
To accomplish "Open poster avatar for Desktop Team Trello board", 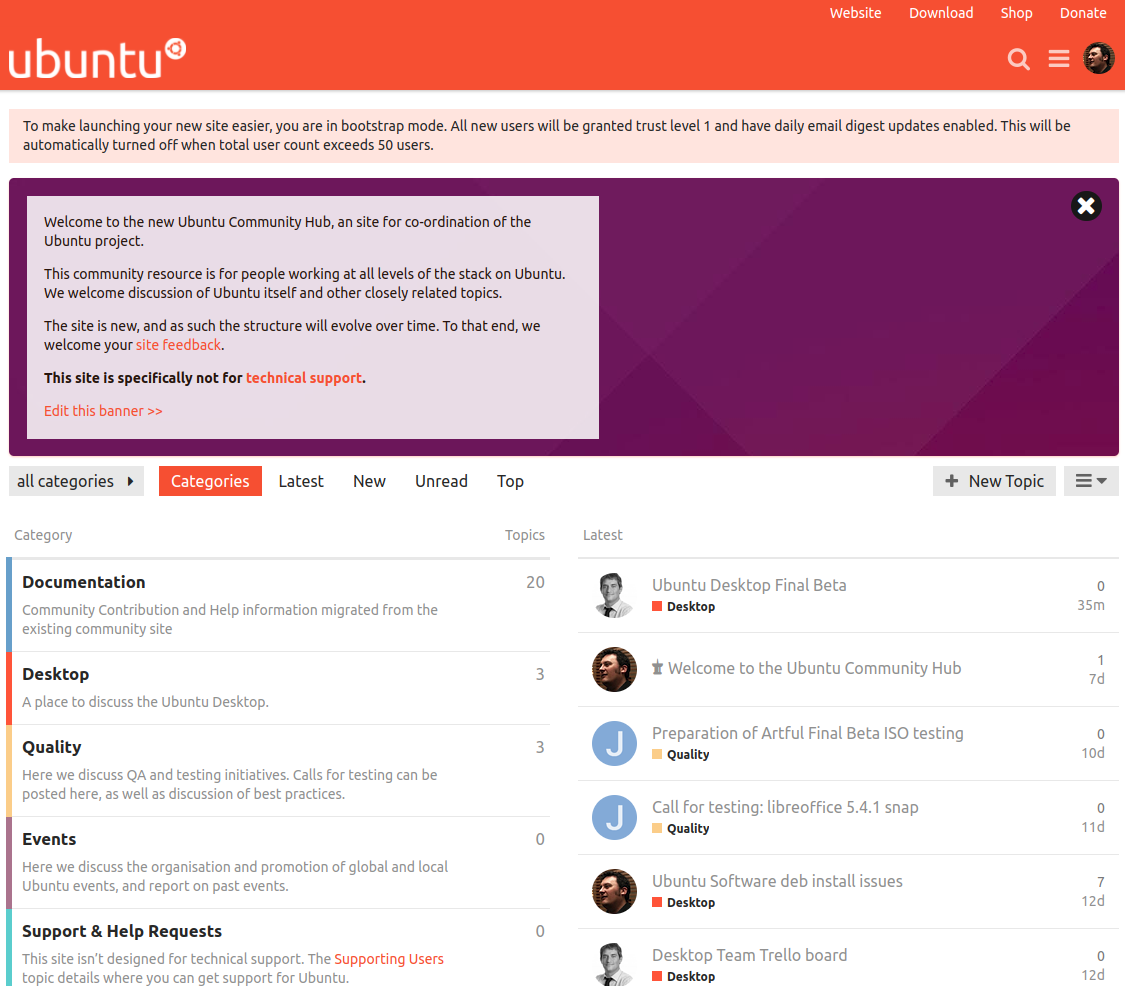I will 614,964.
